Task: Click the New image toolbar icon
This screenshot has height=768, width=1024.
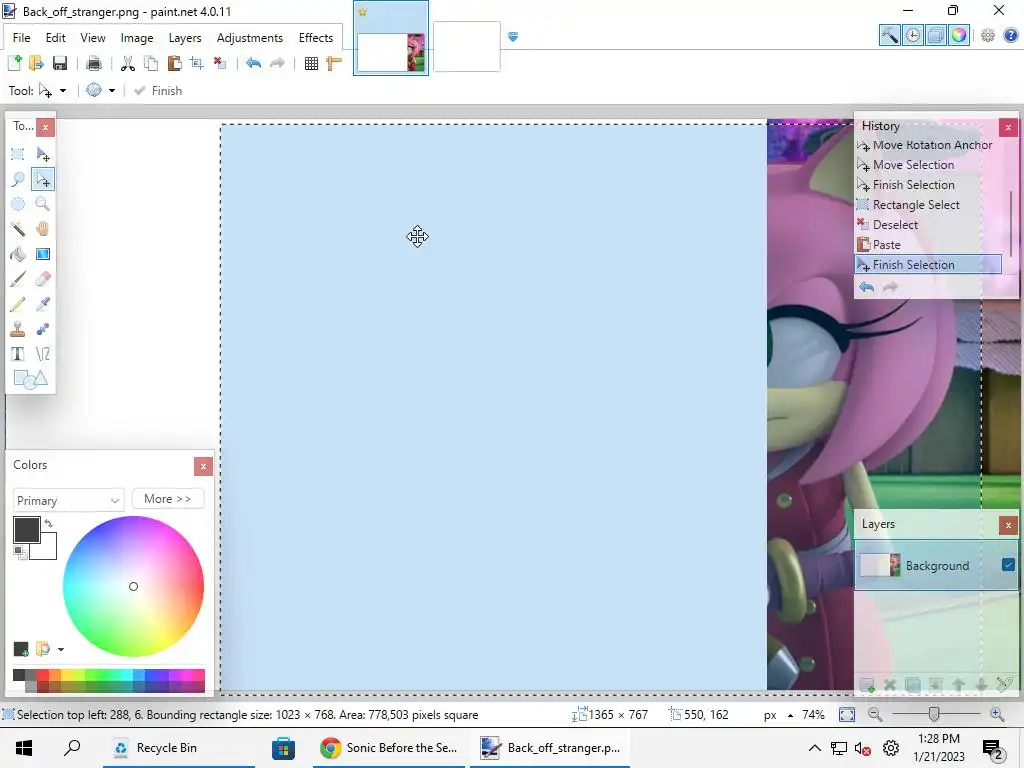Action: coord(14,63)
